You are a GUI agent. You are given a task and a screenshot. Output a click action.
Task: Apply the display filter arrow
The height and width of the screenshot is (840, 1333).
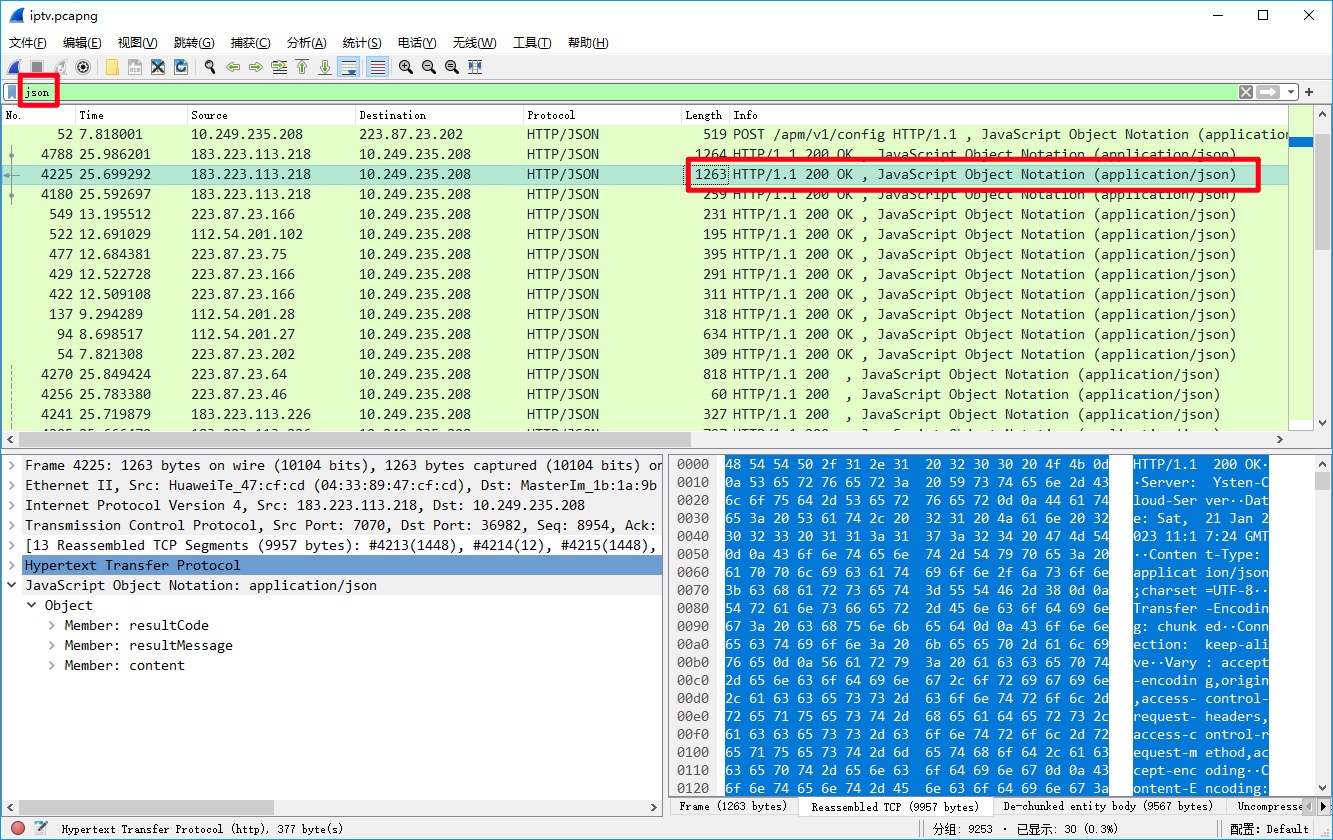[x=1269, y=92]
